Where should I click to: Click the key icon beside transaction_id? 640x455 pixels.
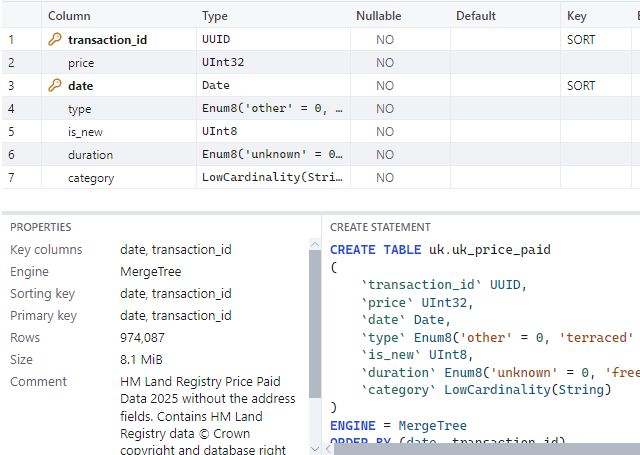(x=55, y=40)
